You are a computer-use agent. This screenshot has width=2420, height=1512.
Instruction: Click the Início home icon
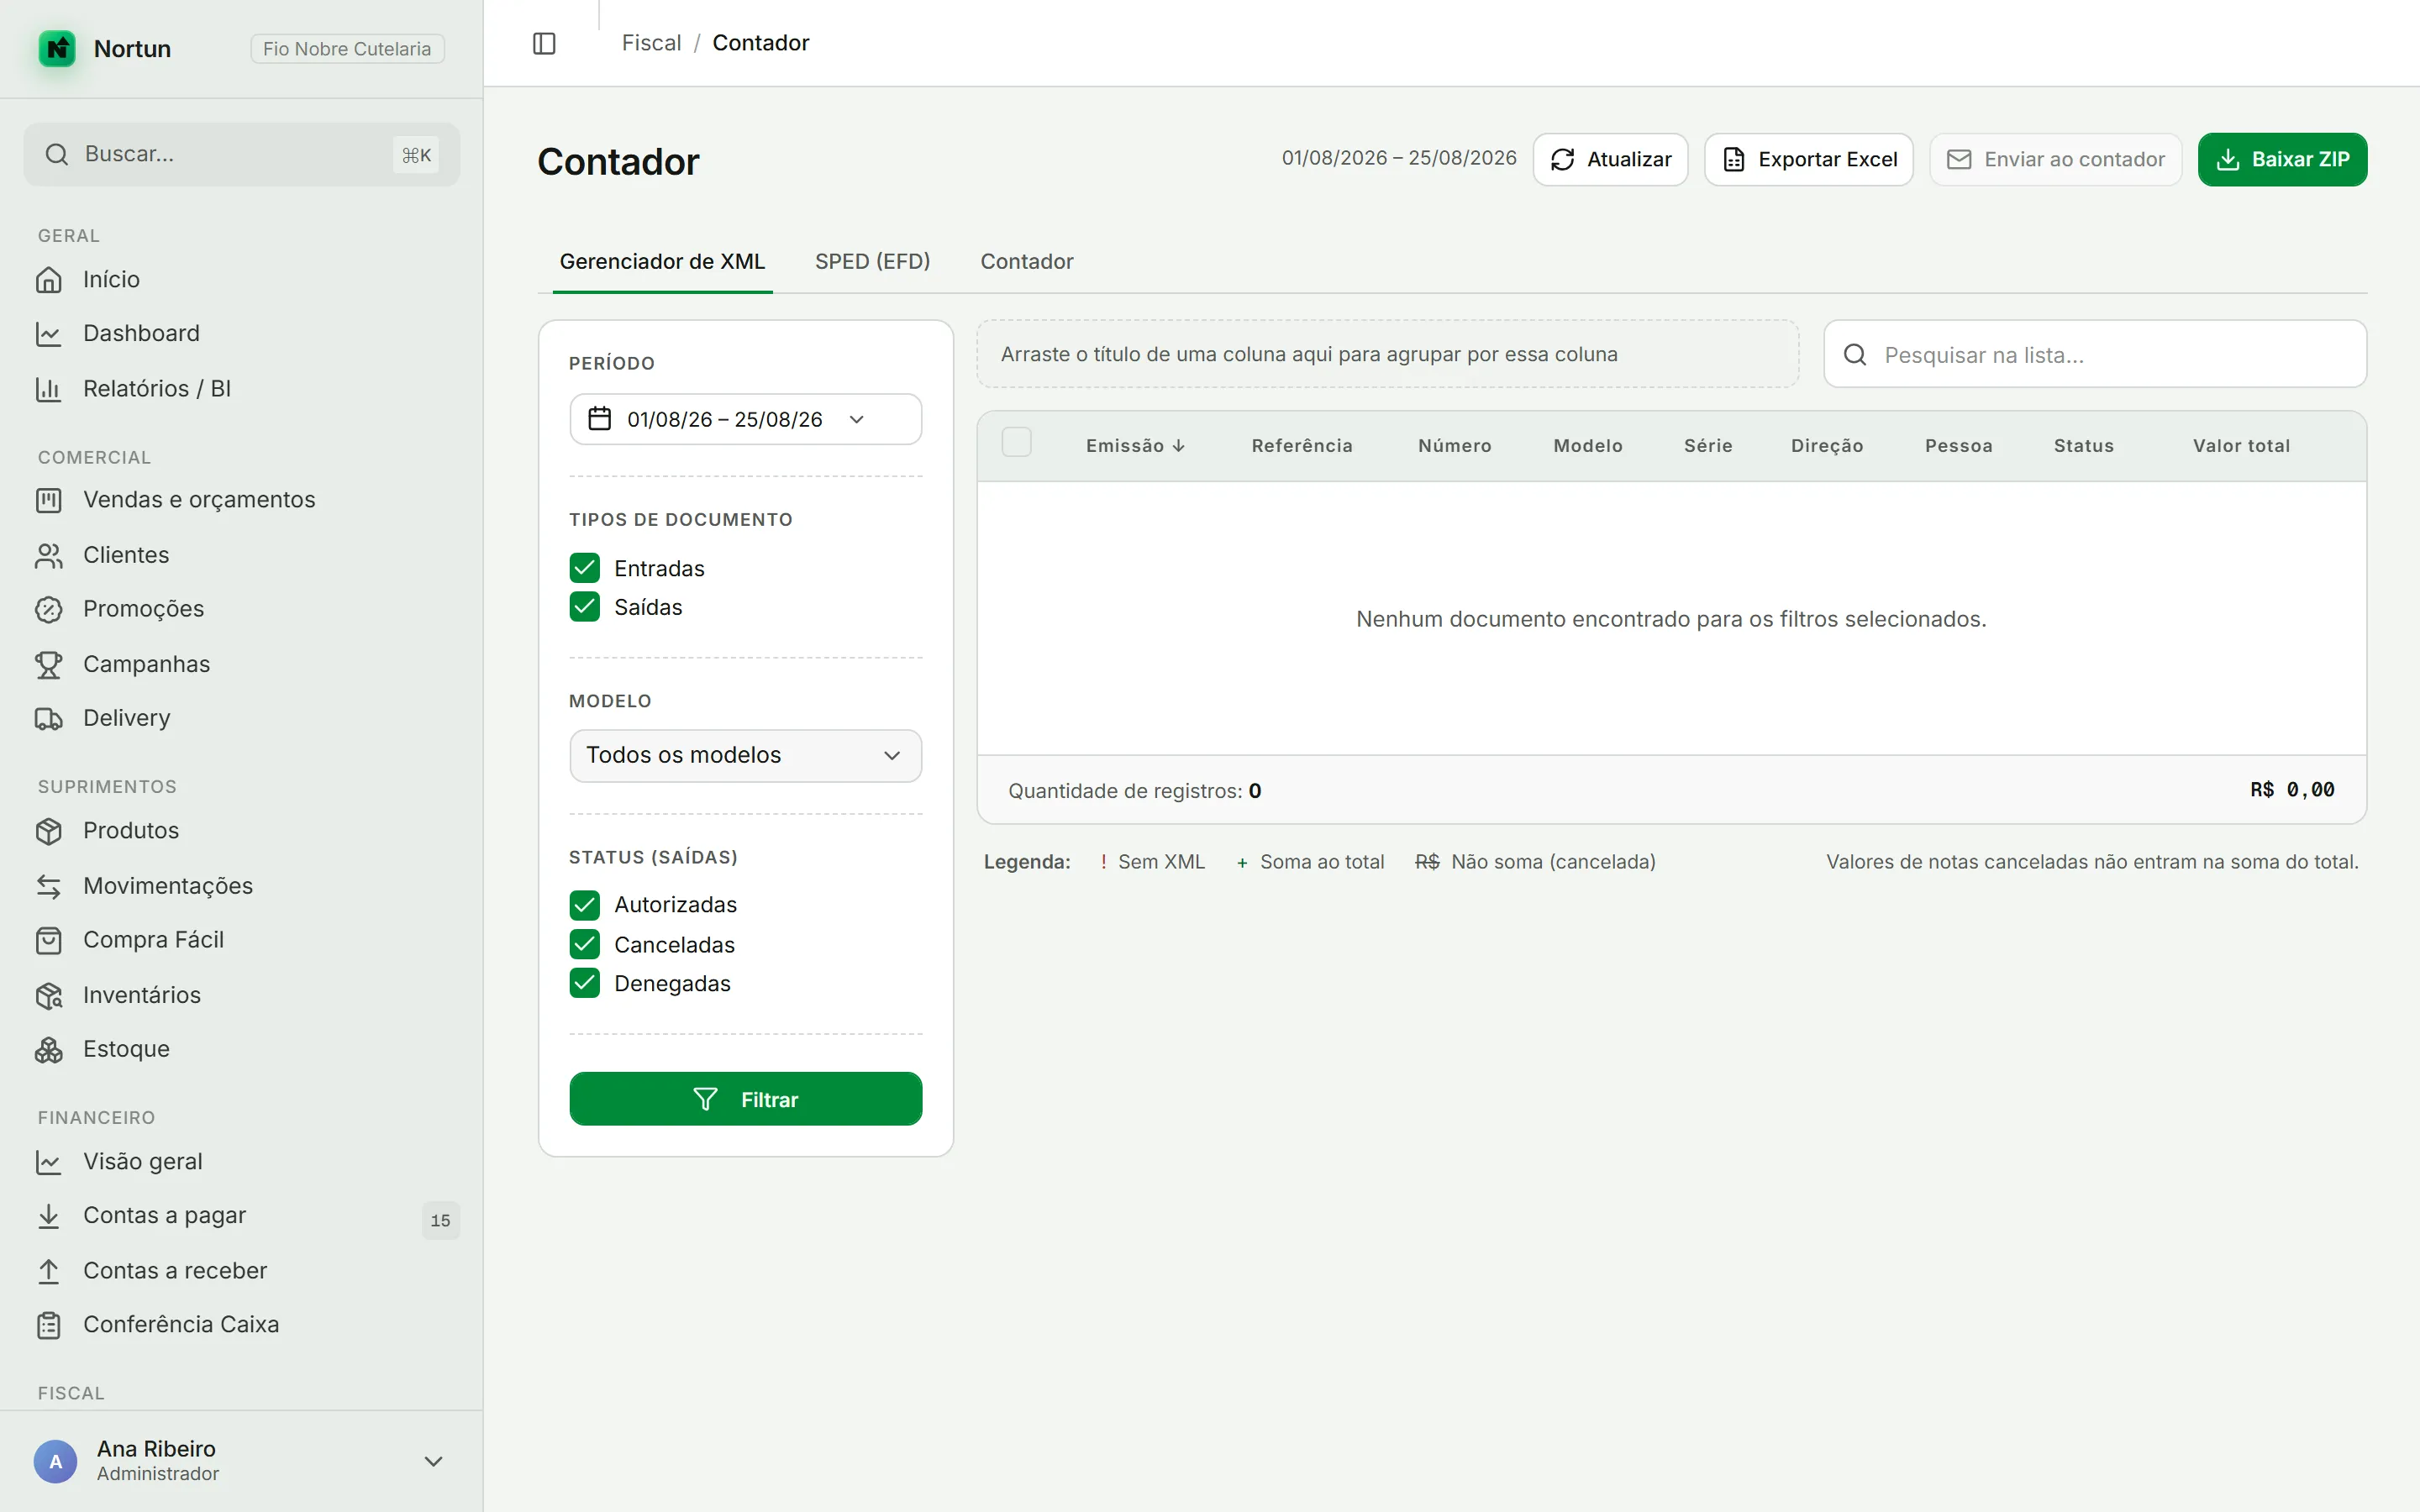point(49,280)
